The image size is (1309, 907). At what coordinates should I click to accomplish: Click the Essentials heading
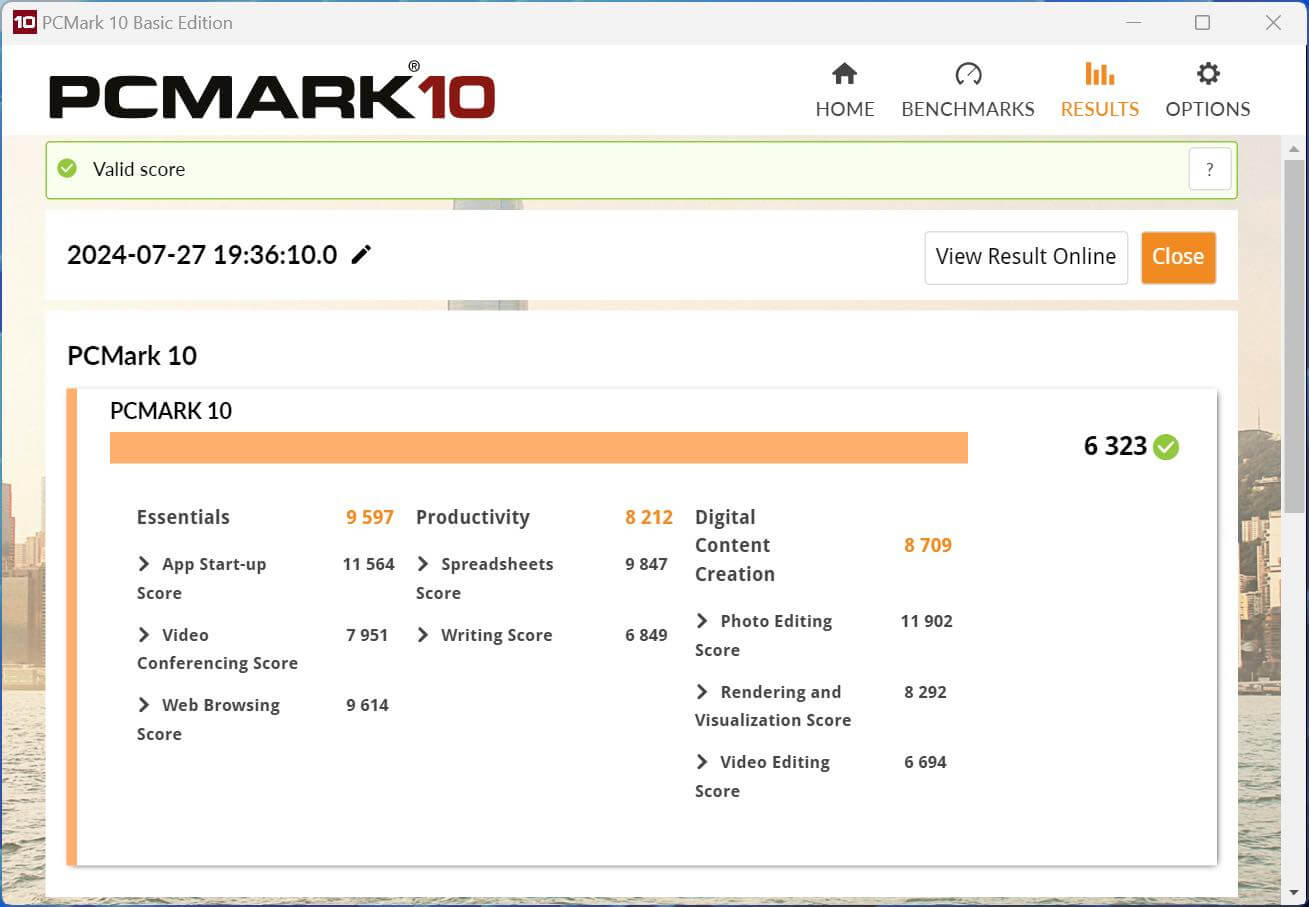pos(183,517)
